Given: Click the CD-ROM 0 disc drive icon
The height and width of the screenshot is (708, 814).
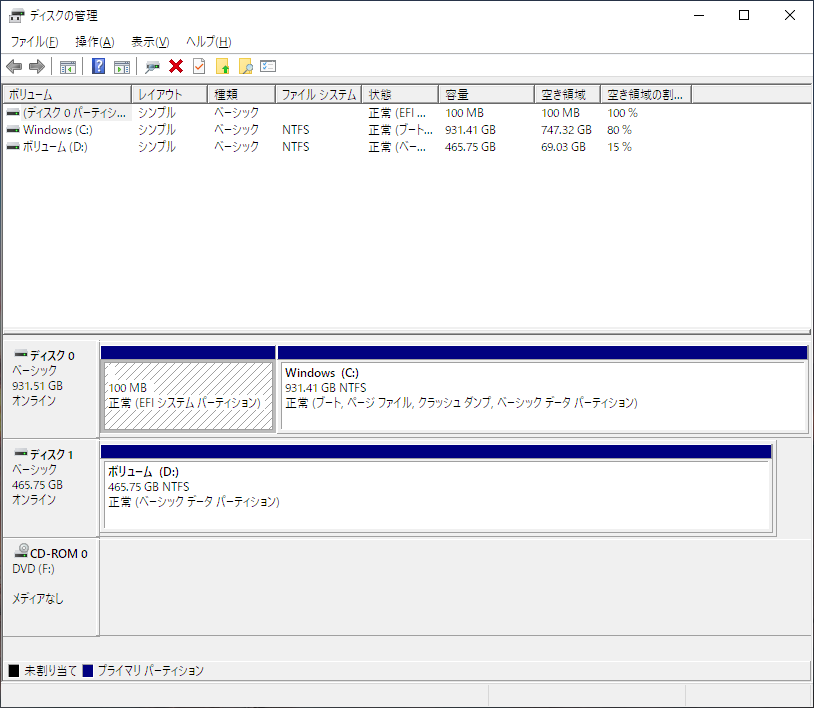Looking at the screenshot, I should (21, 551).
